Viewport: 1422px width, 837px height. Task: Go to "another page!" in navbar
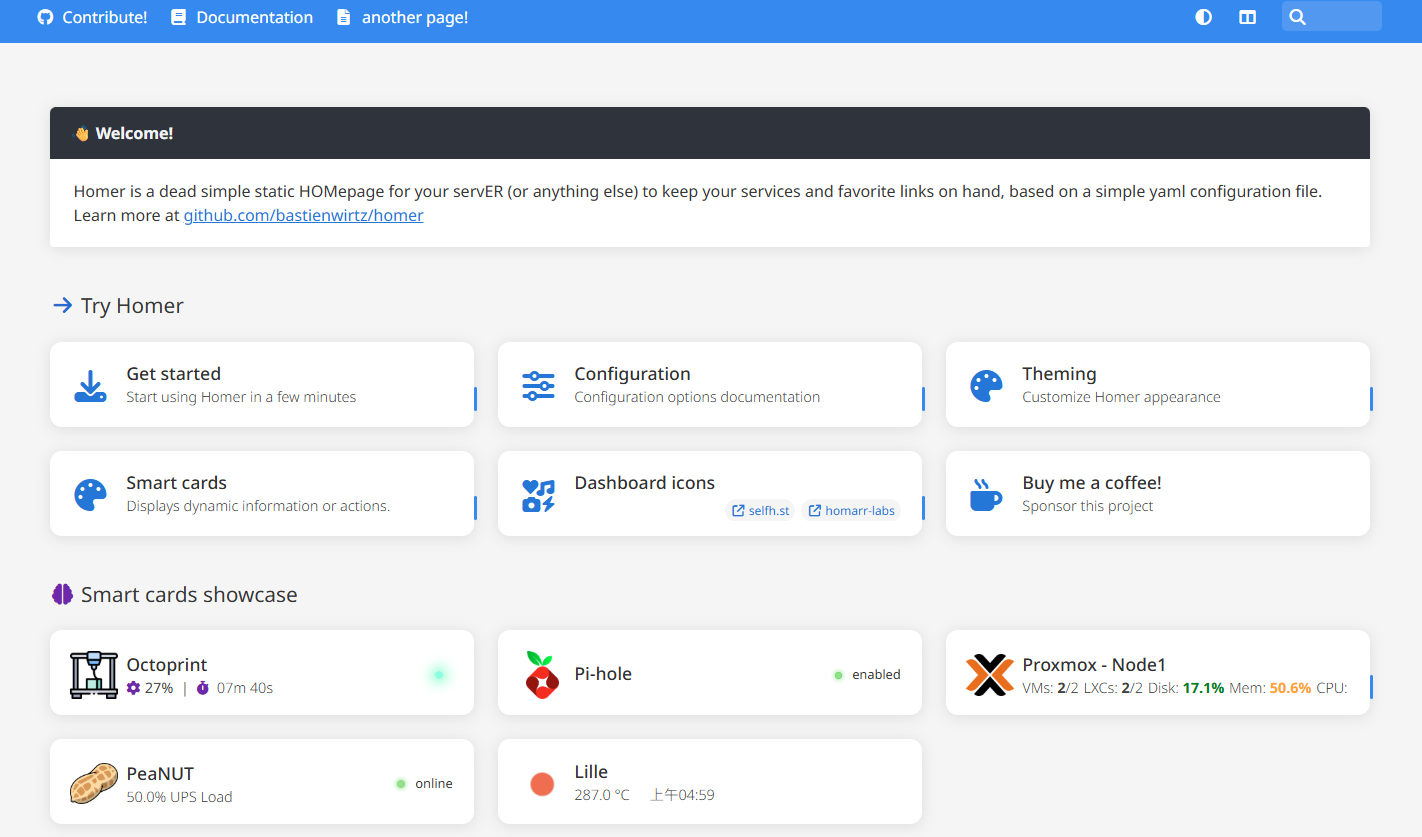coord(402,17)
